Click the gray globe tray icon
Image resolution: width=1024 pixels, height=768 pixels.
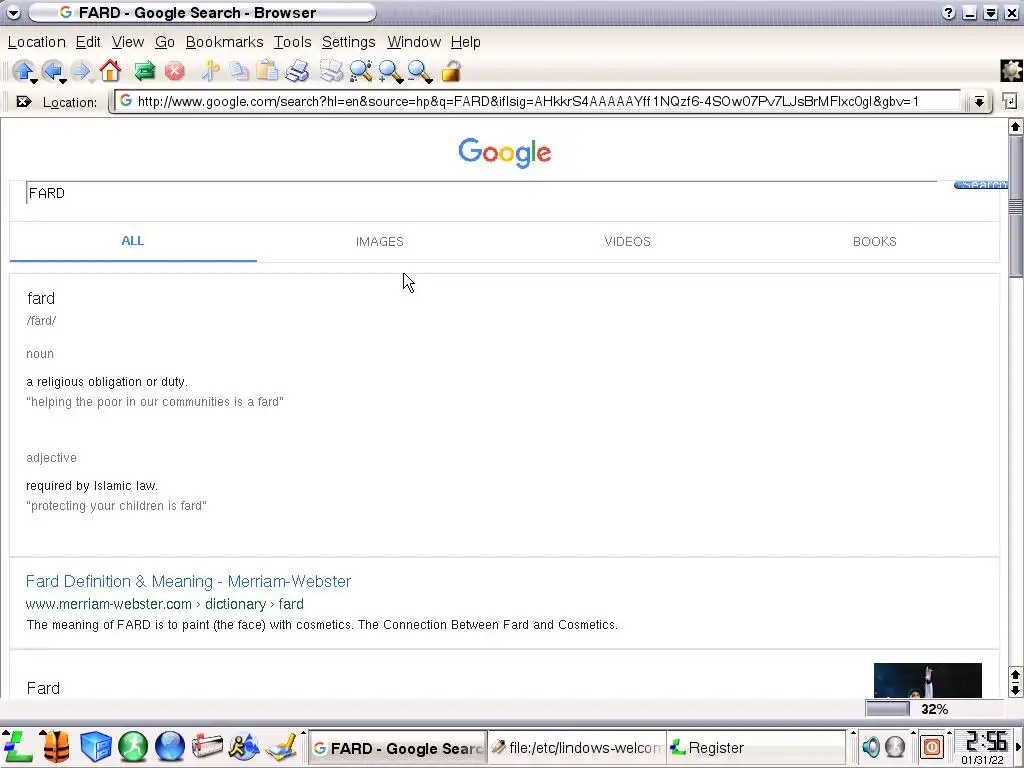895,746
